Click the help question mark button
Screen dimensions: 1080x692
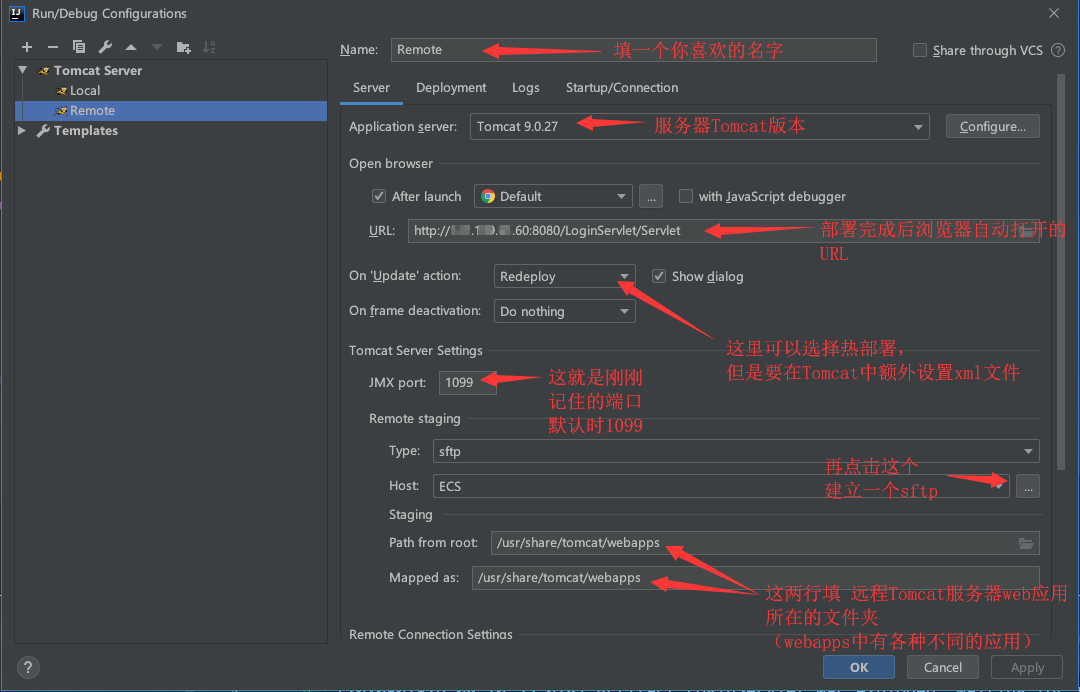[28, 667]
